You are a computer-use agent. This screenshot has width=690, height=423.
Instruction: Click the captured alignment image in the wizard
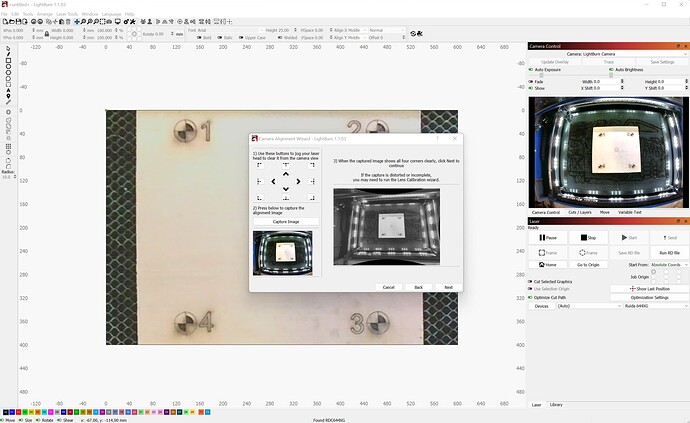pyautogui.click(x=386, y=227)
